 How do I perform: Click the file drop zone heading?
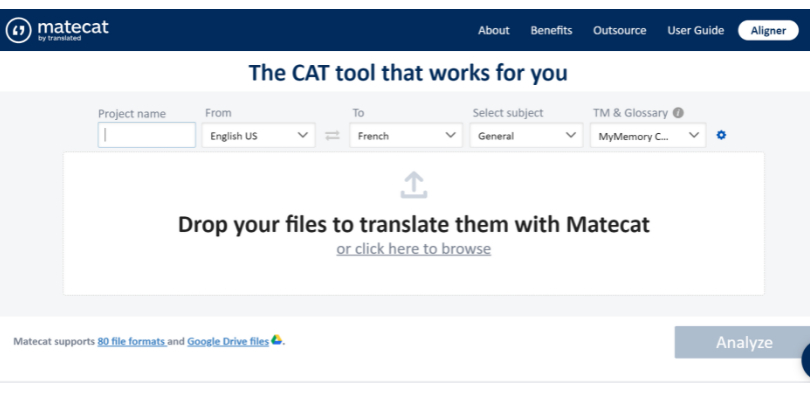[414, 225]
